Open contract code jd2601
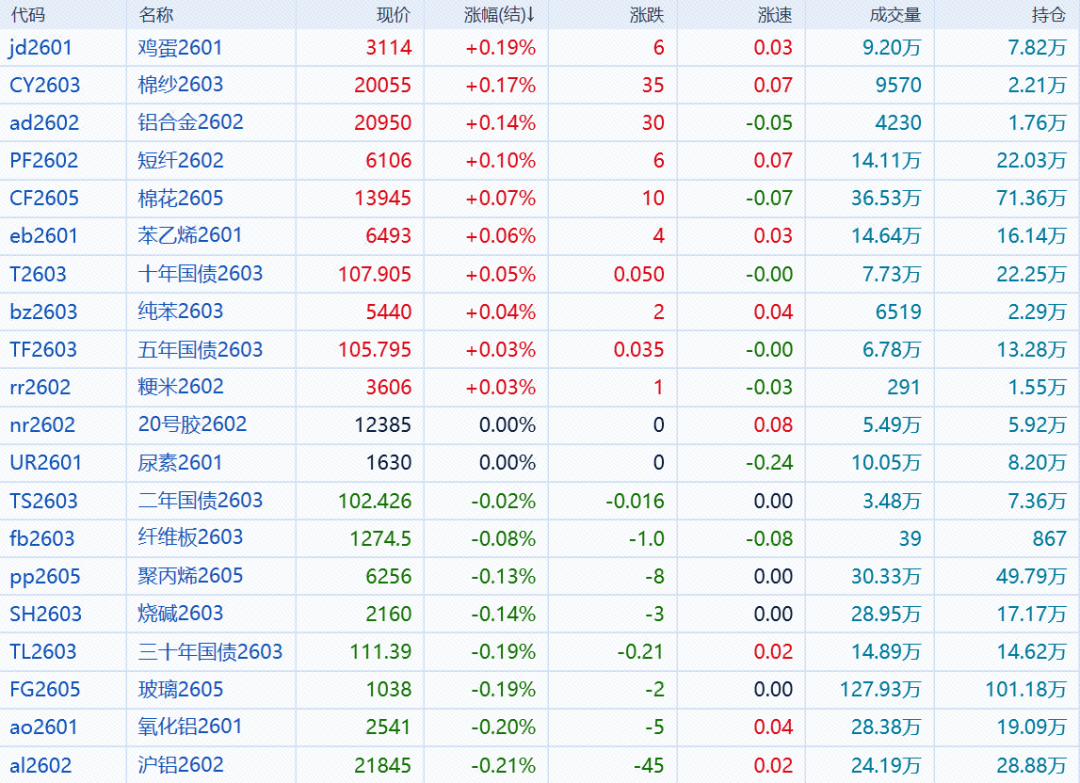The image size is (1080, 783). point(41,47)
